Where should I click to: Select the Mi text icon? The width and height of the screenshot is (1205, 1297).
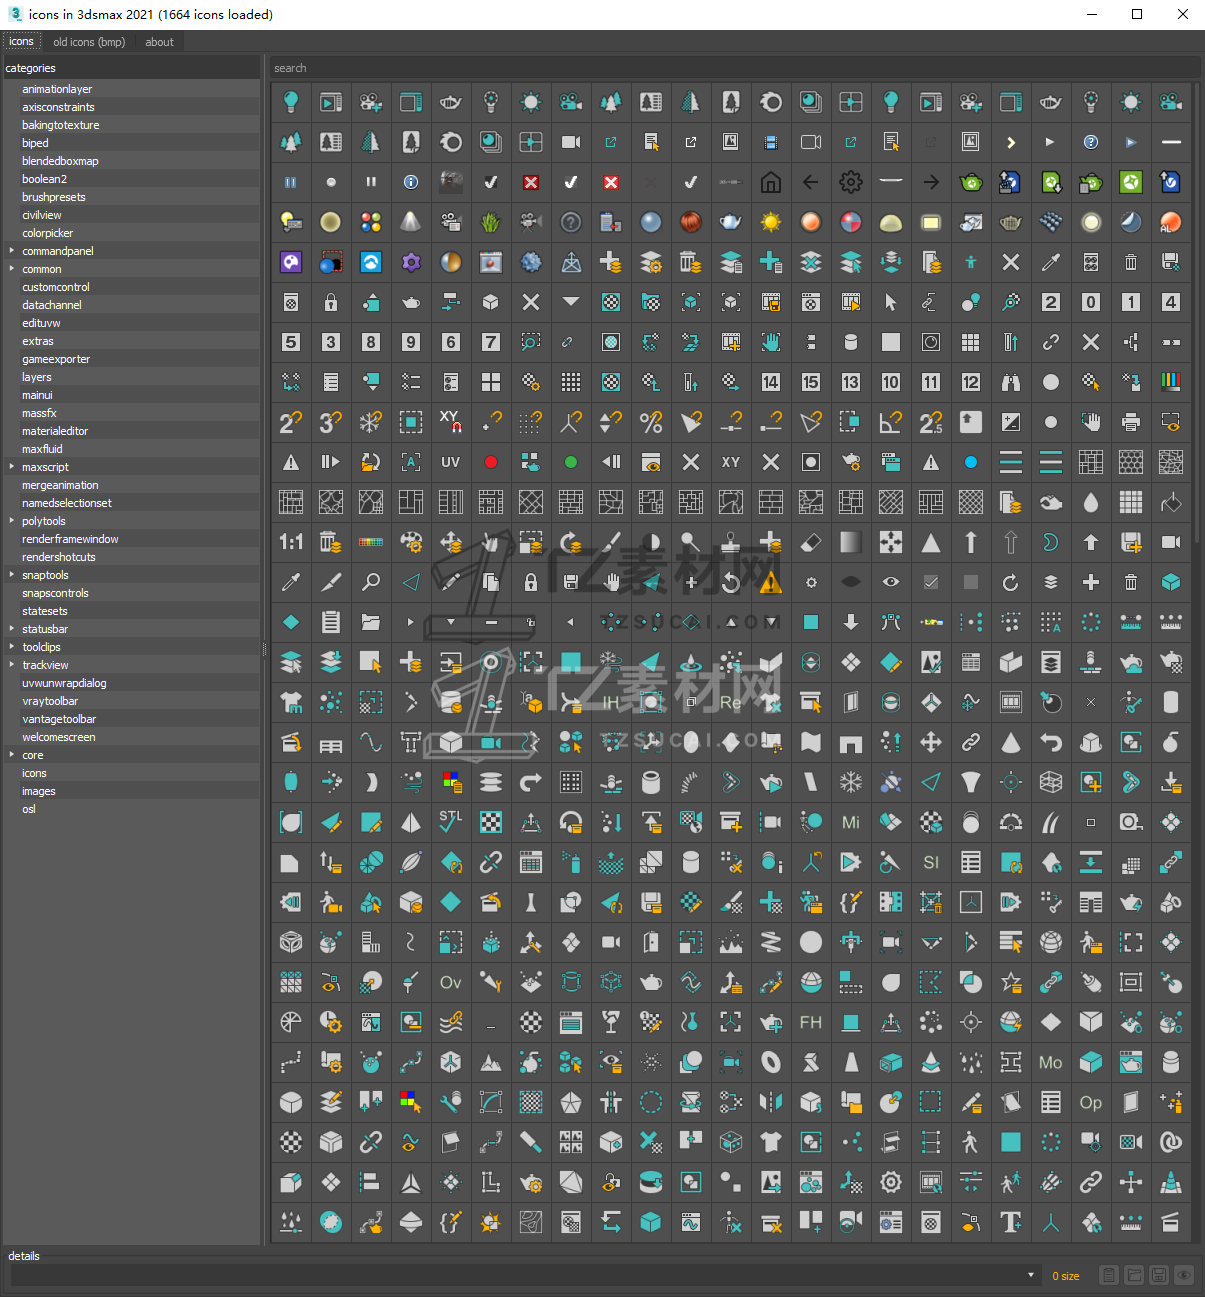[851, 822]
